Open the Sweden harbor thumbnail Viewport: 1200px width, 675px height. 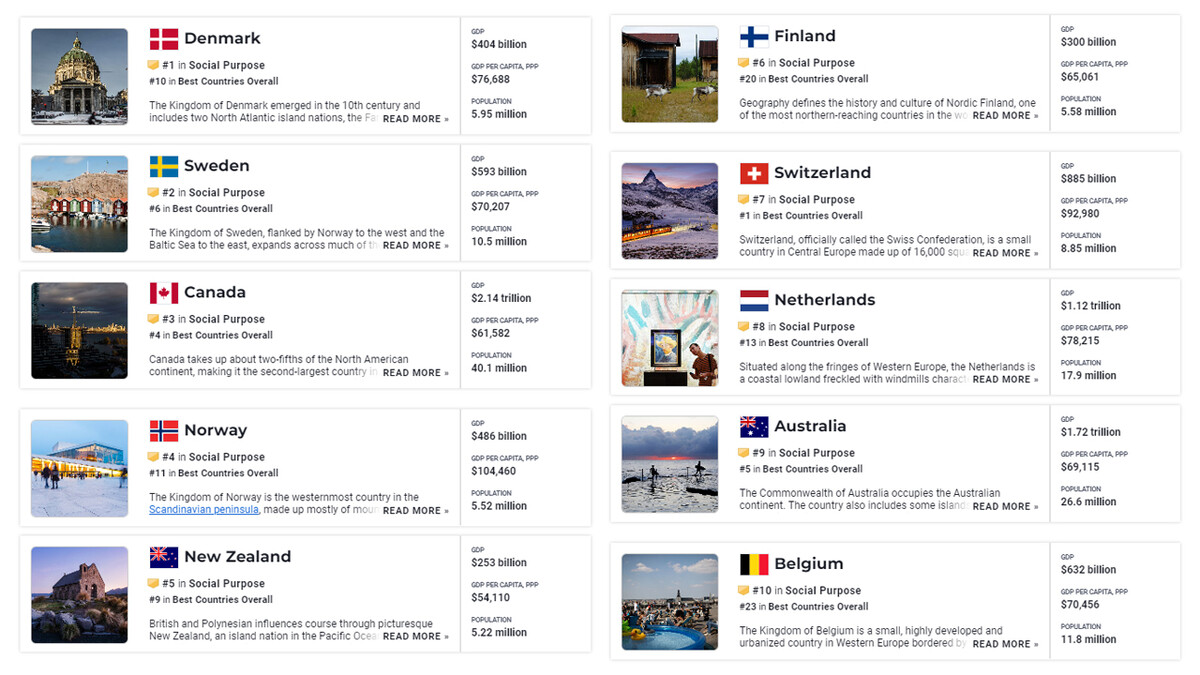[79, 204]
